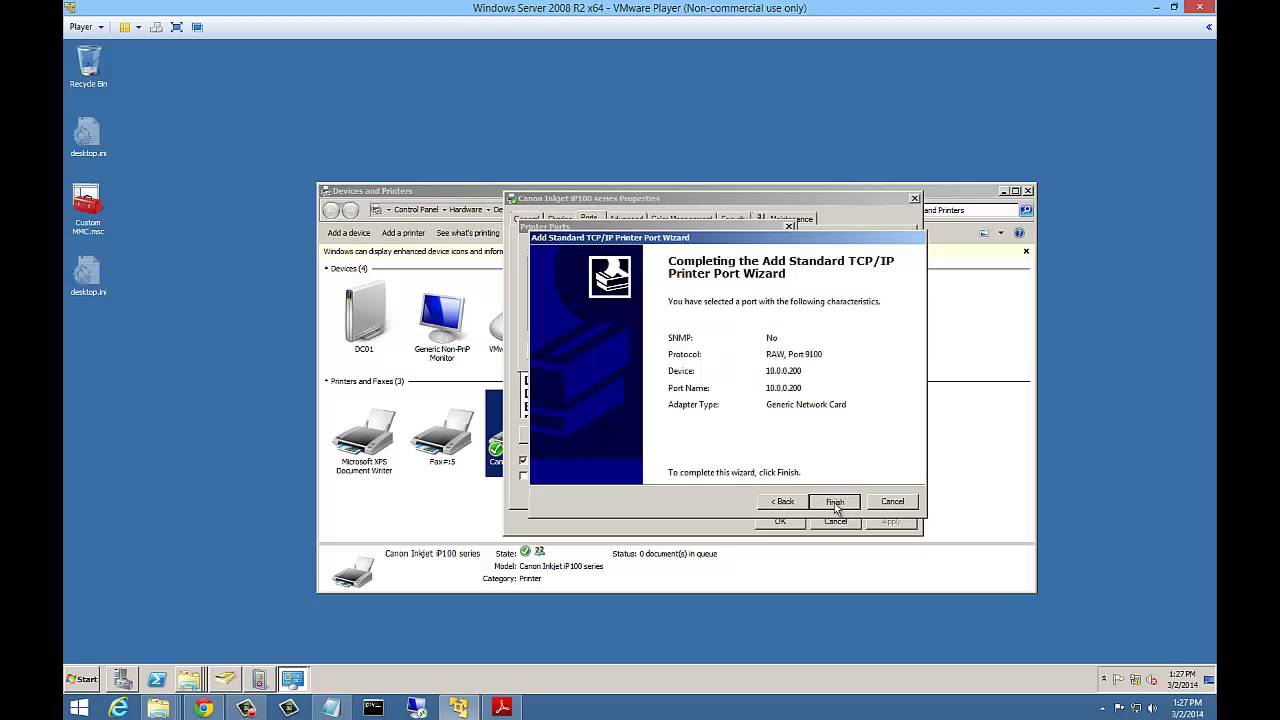This screenshot has height=720, width=1280.
Task: Click the host Windows Start button
Action: point(78,708)
